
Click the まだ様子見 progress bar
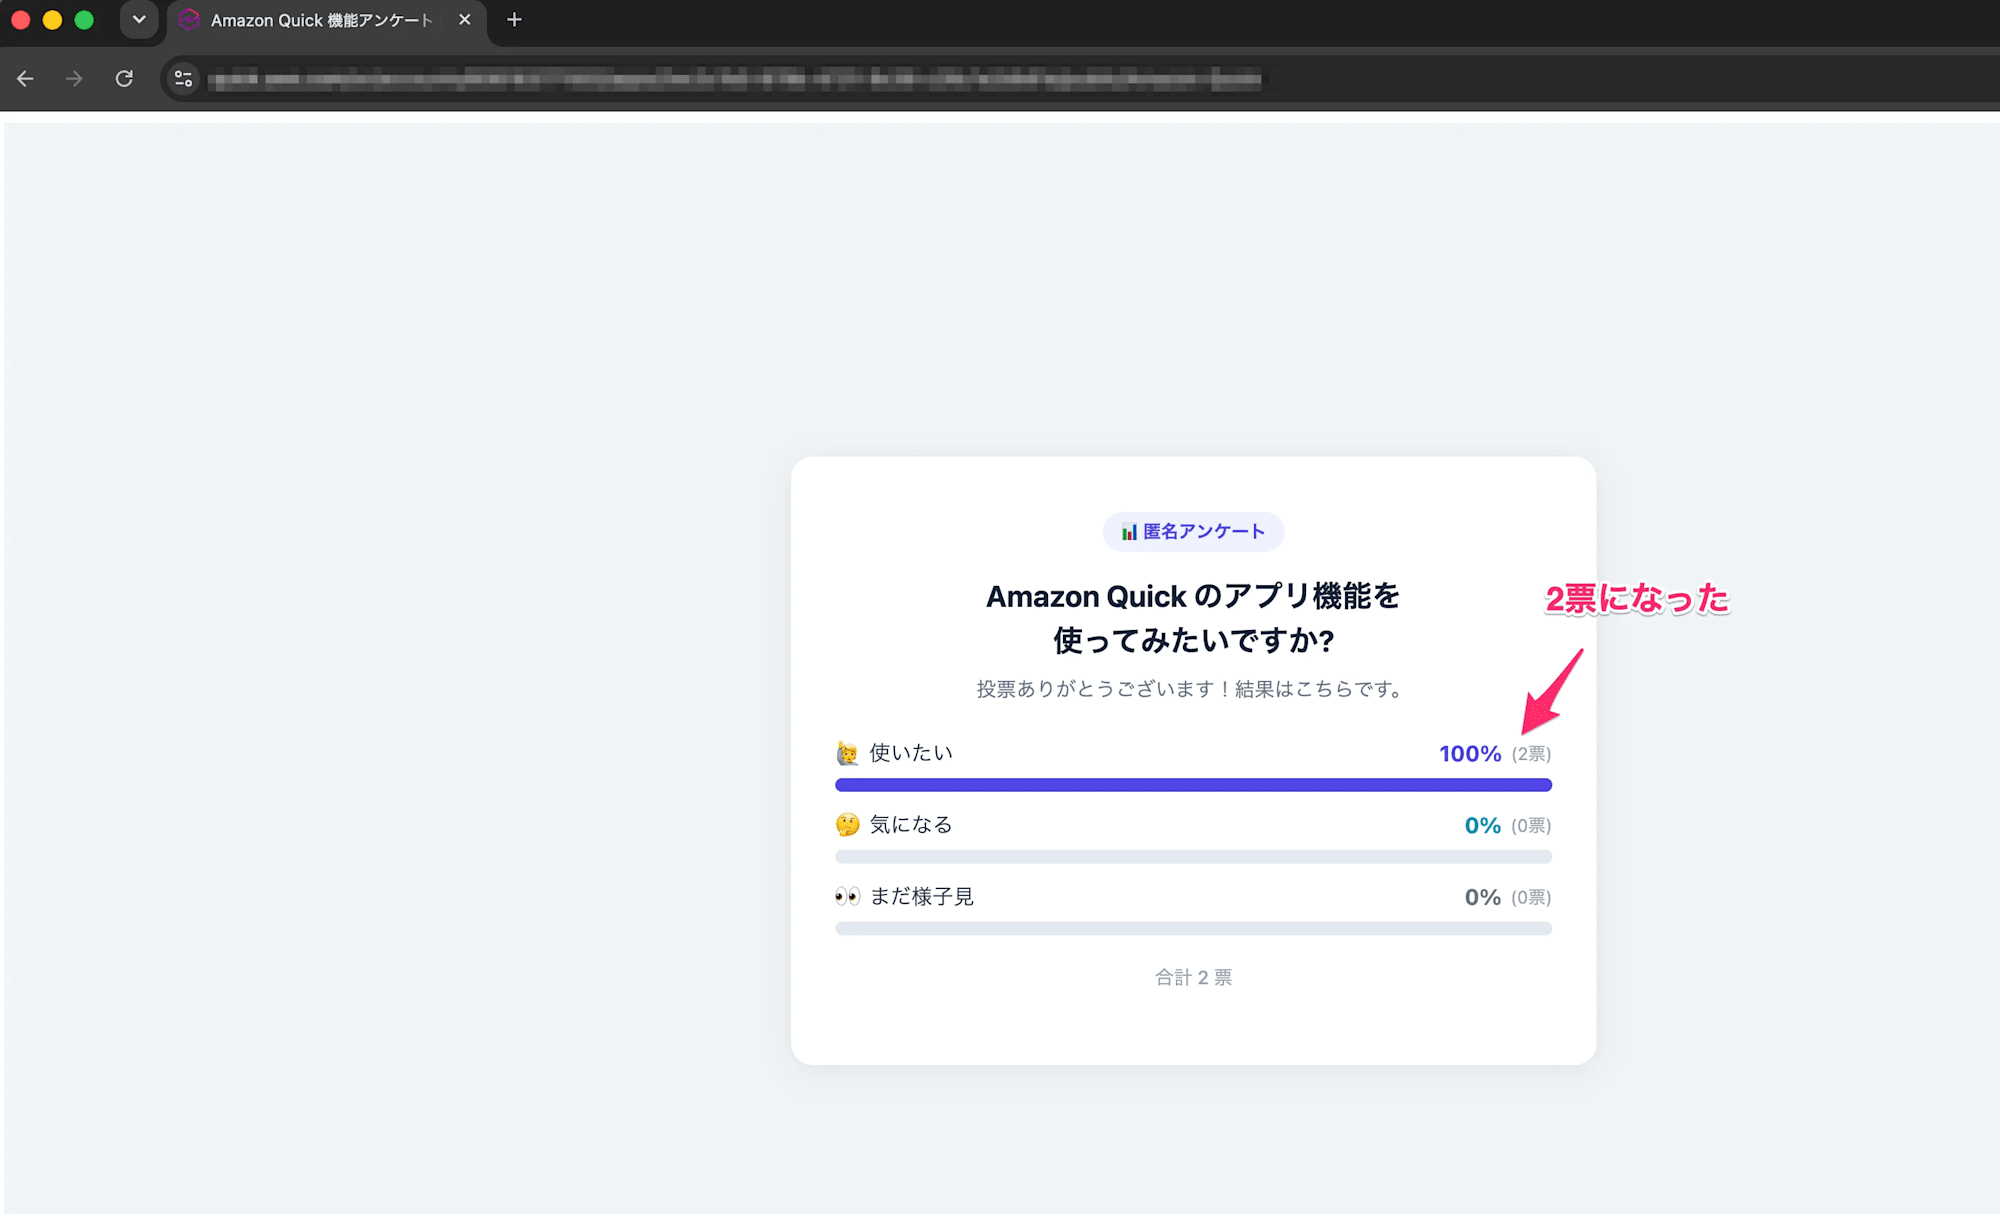1193,929
